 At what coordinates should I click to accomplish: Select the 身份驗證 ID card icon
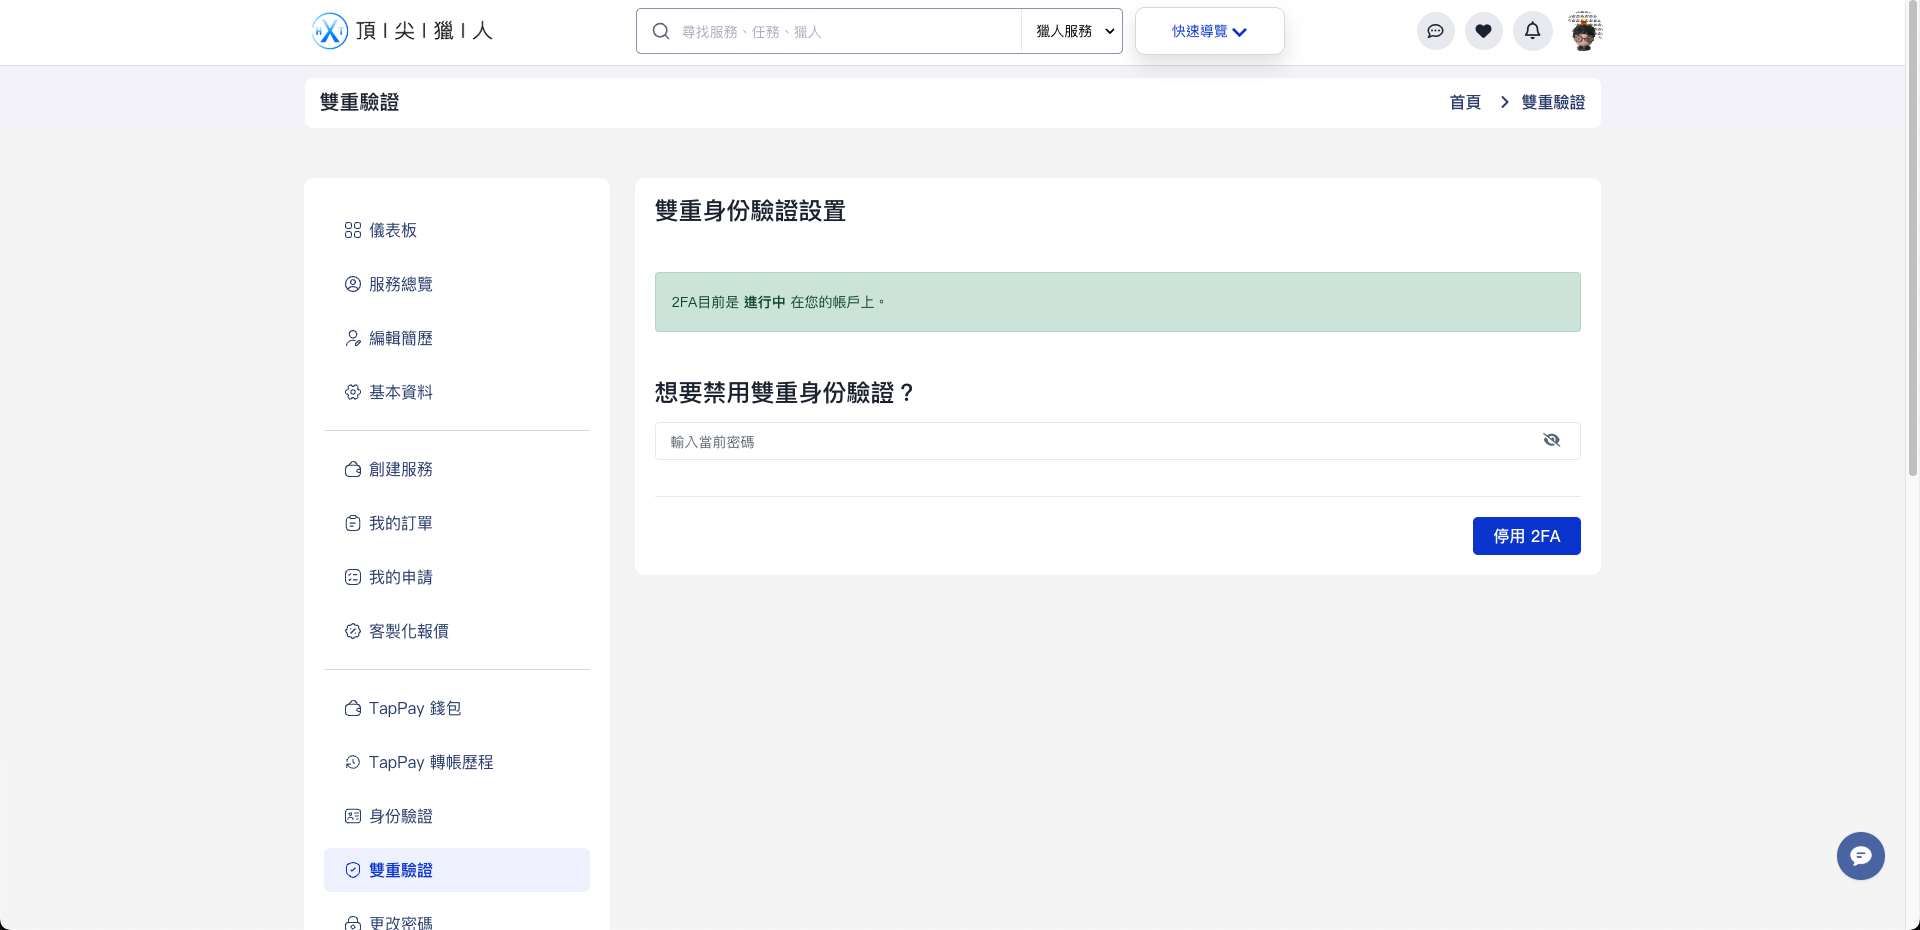pyautogui.click(x=351, y=816)
